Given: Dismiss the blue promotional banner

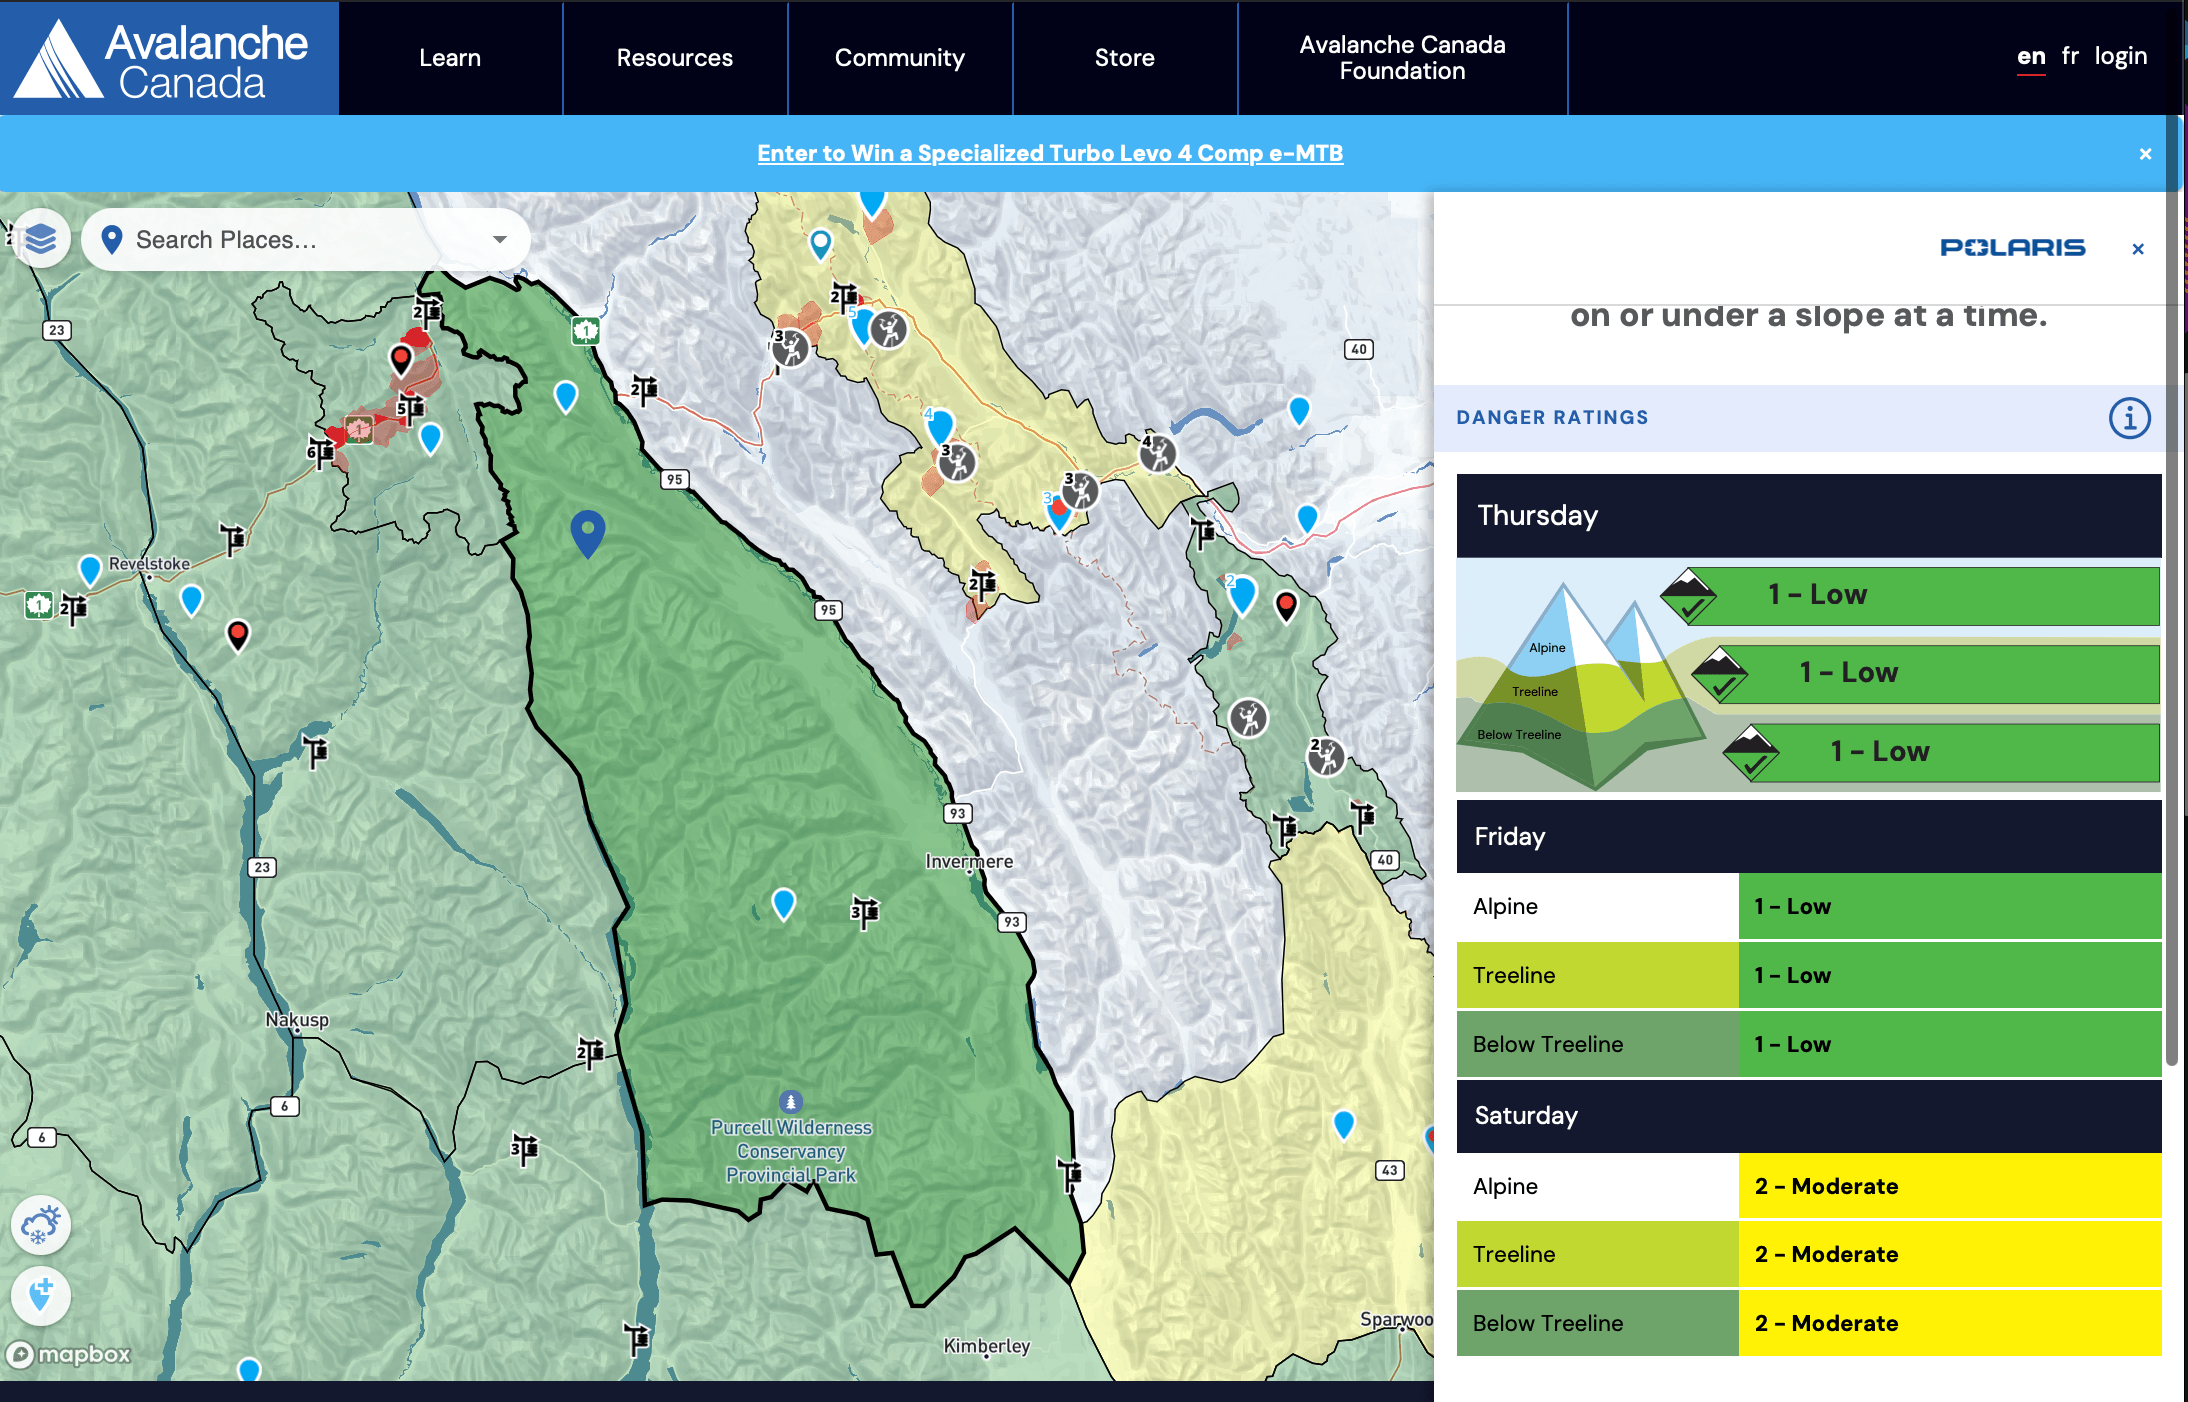Looking at the screenshot, I should coord(2145,154).
